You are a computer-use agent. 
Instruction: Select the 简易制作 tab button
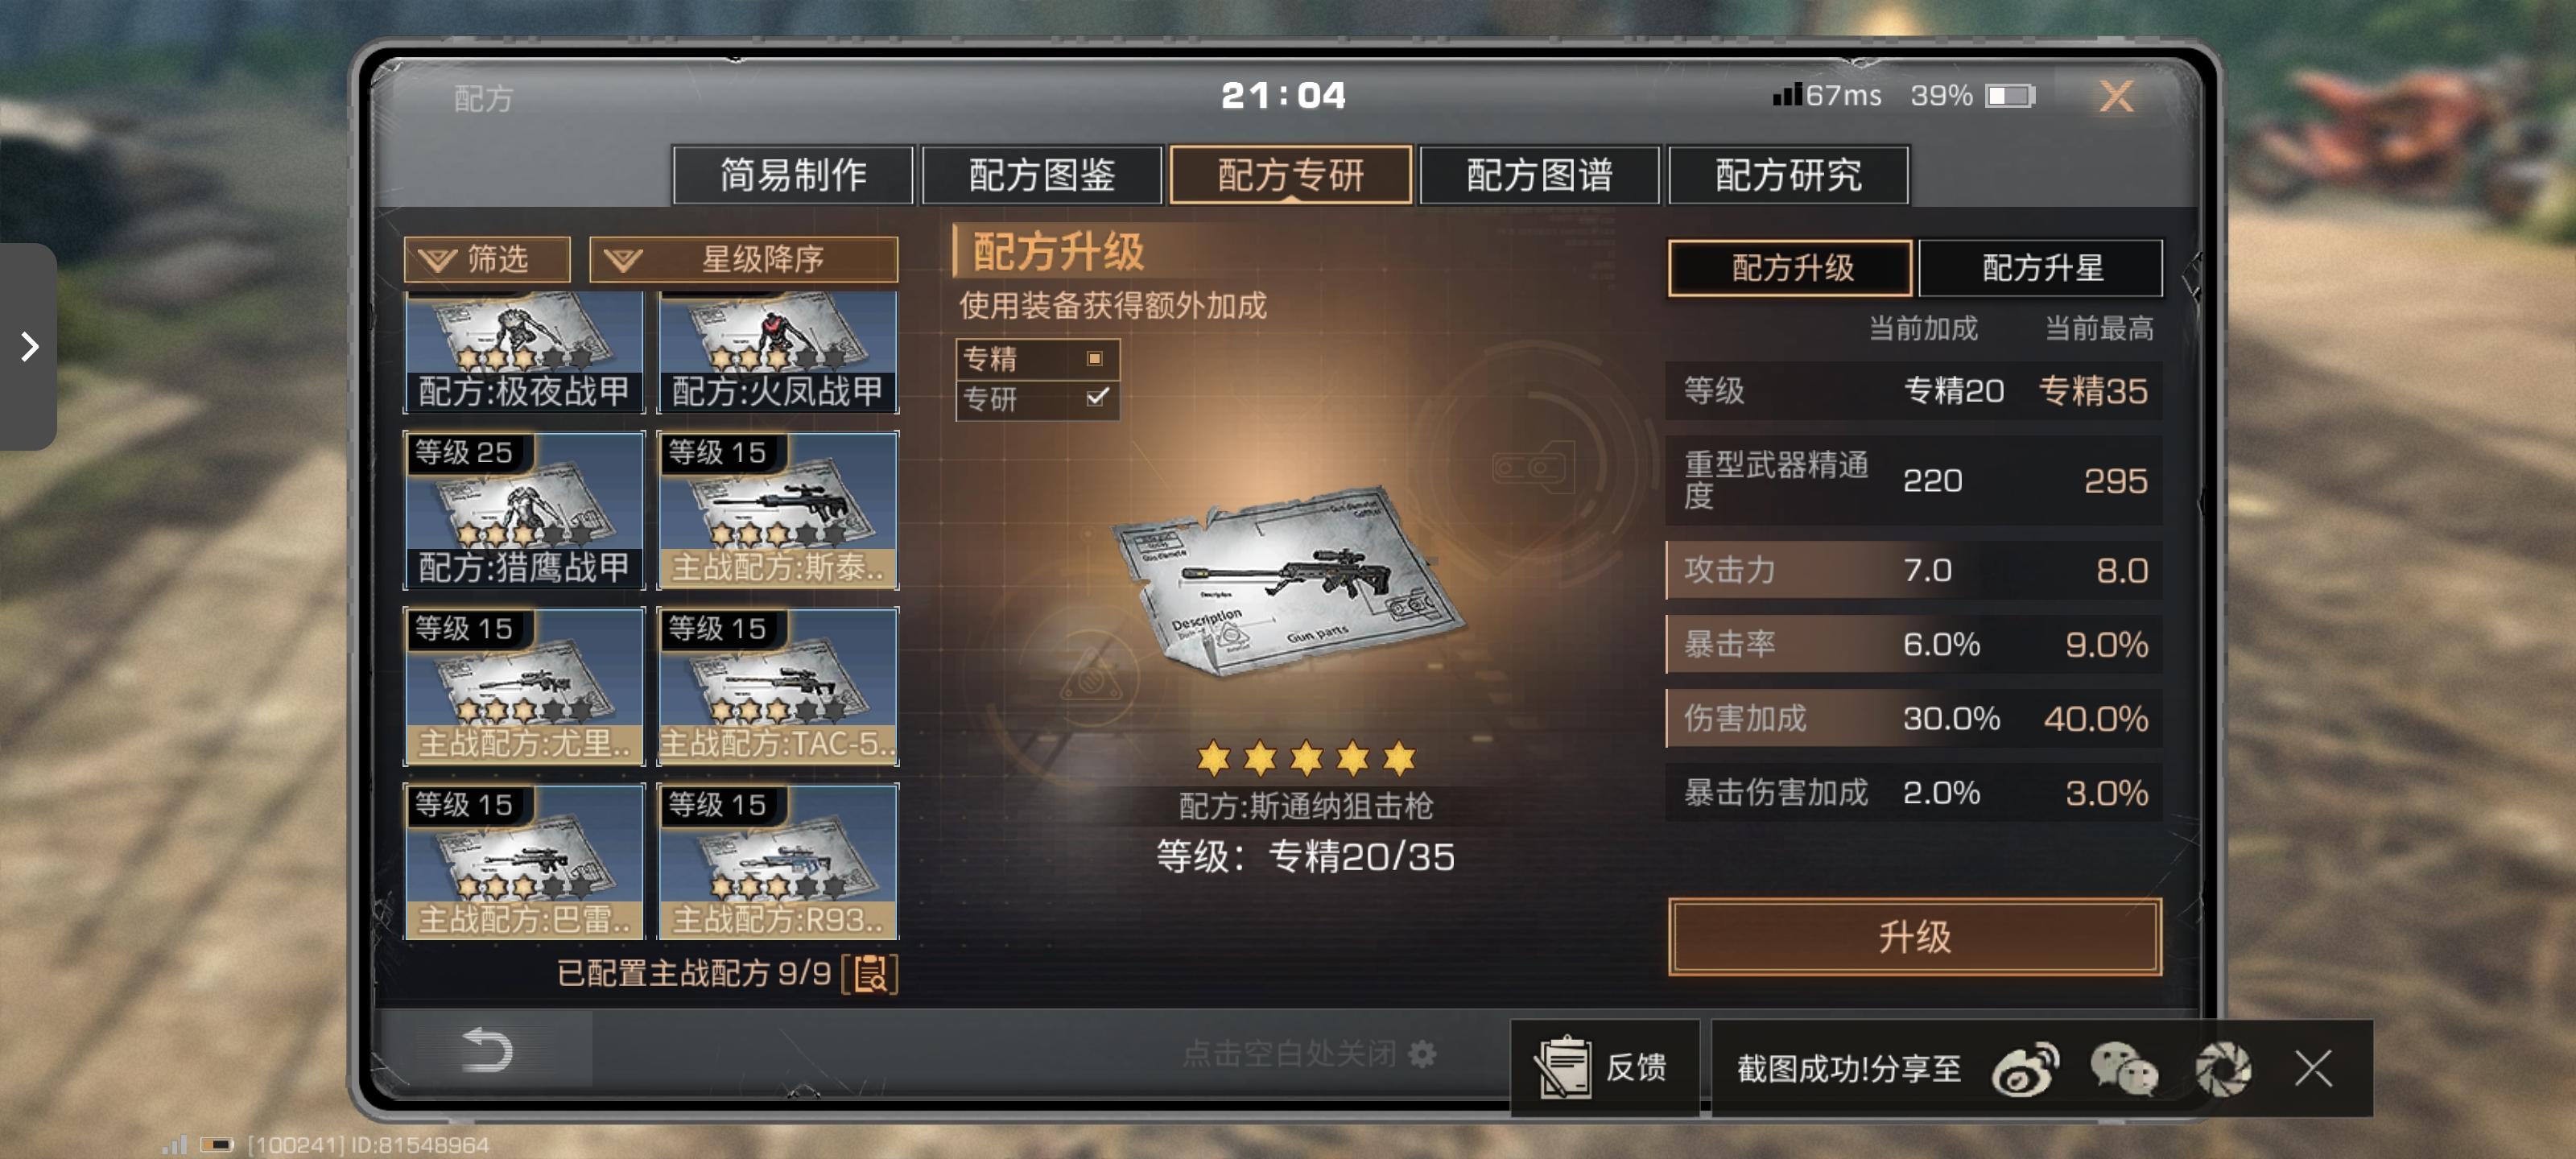[792, 175]
